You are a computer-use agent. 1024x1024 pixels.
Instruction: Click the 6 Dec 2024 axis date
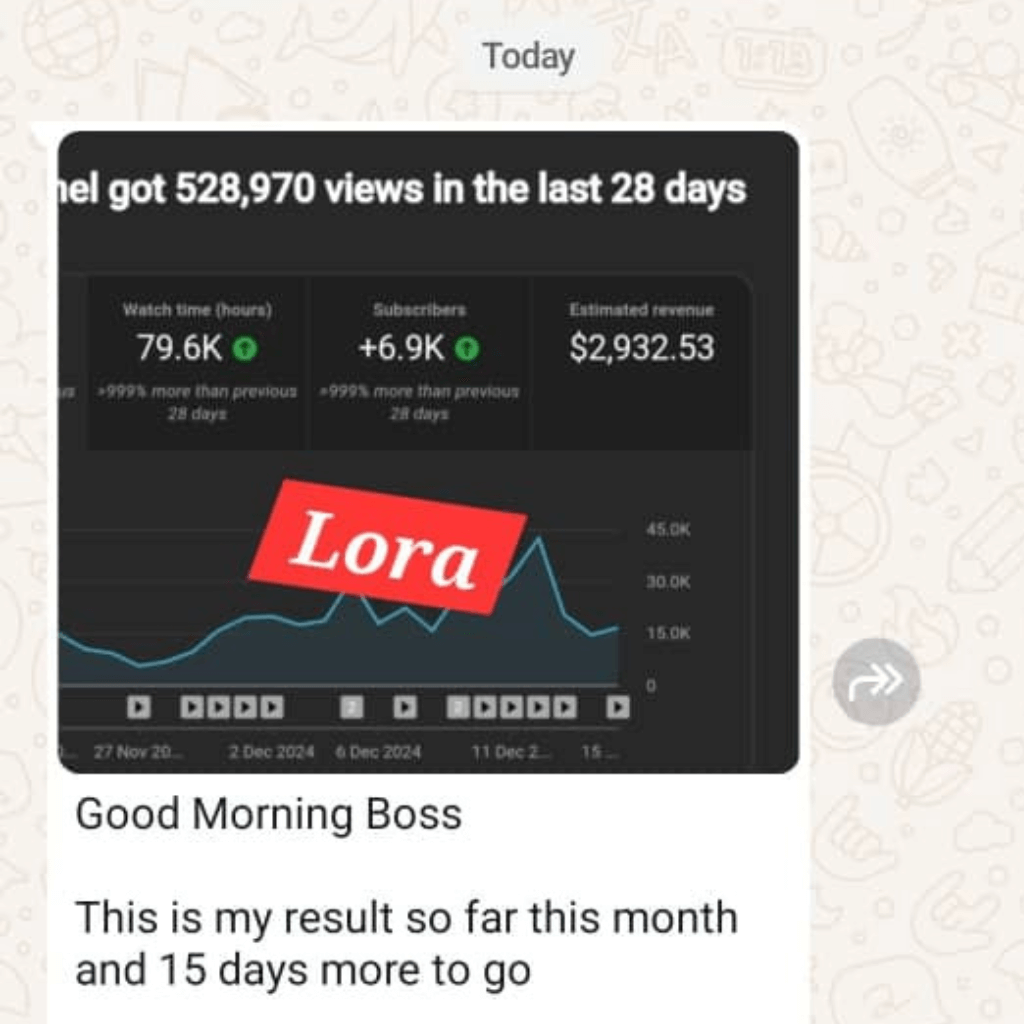pos(378,752)
